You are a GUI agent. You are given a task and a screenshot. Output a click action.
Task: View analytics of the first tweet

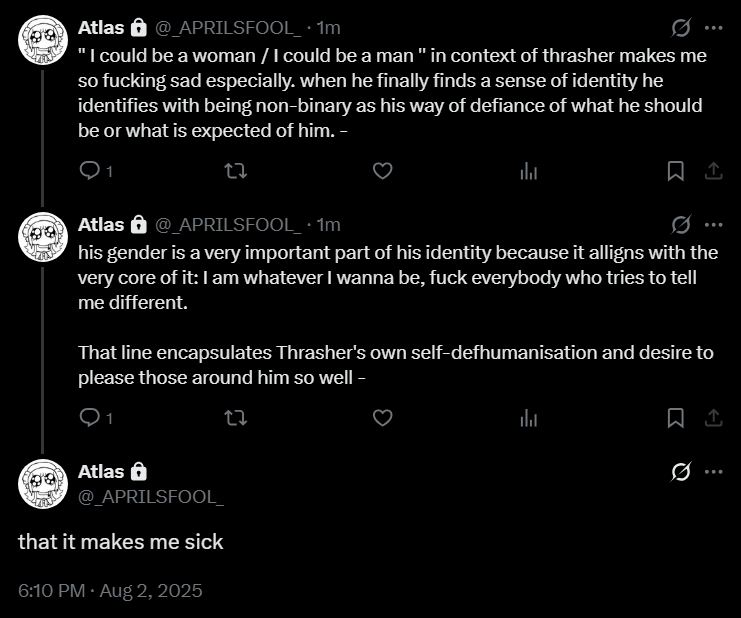528,171
